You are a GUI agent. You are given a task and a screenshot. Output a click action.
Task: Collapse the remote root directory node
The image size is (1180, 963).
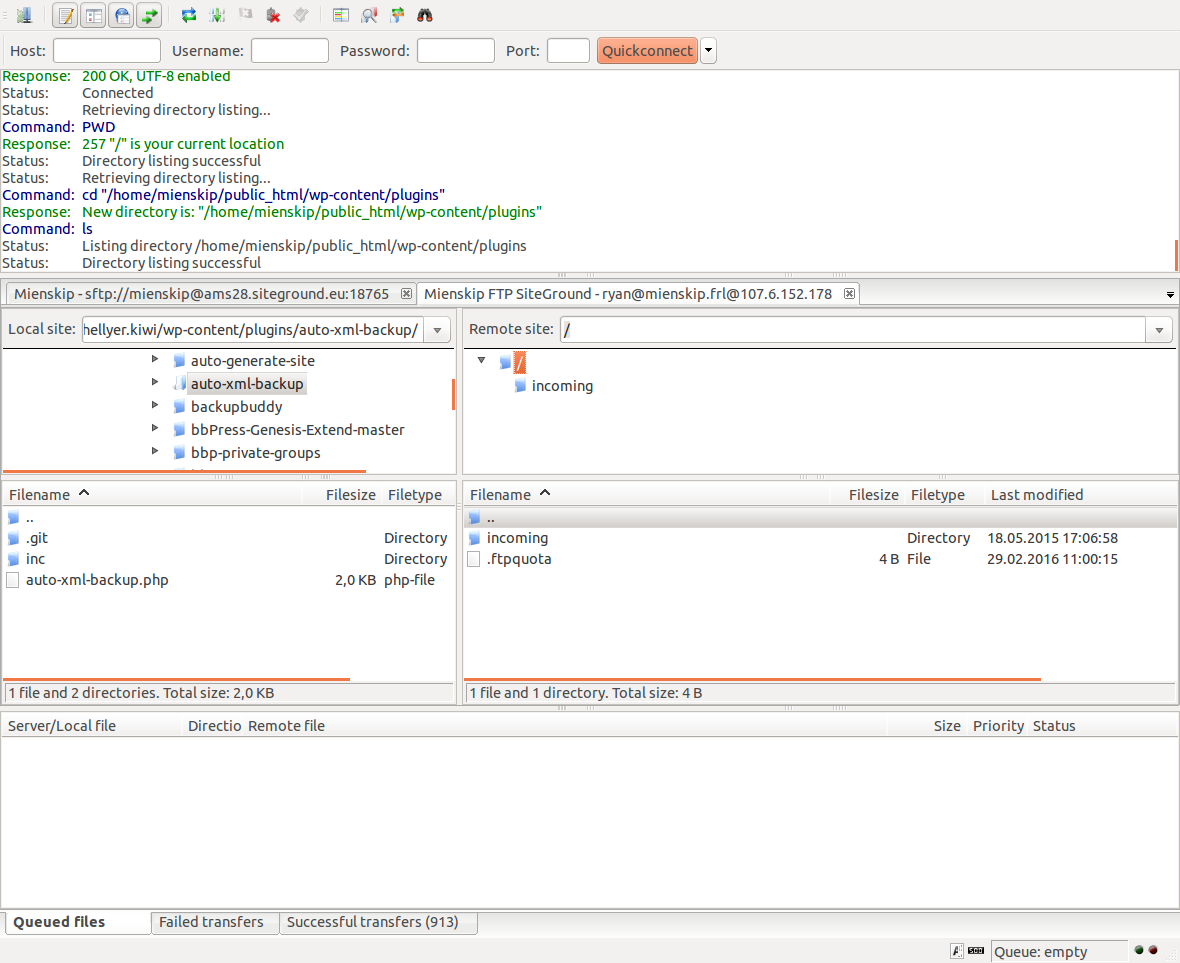482,360
